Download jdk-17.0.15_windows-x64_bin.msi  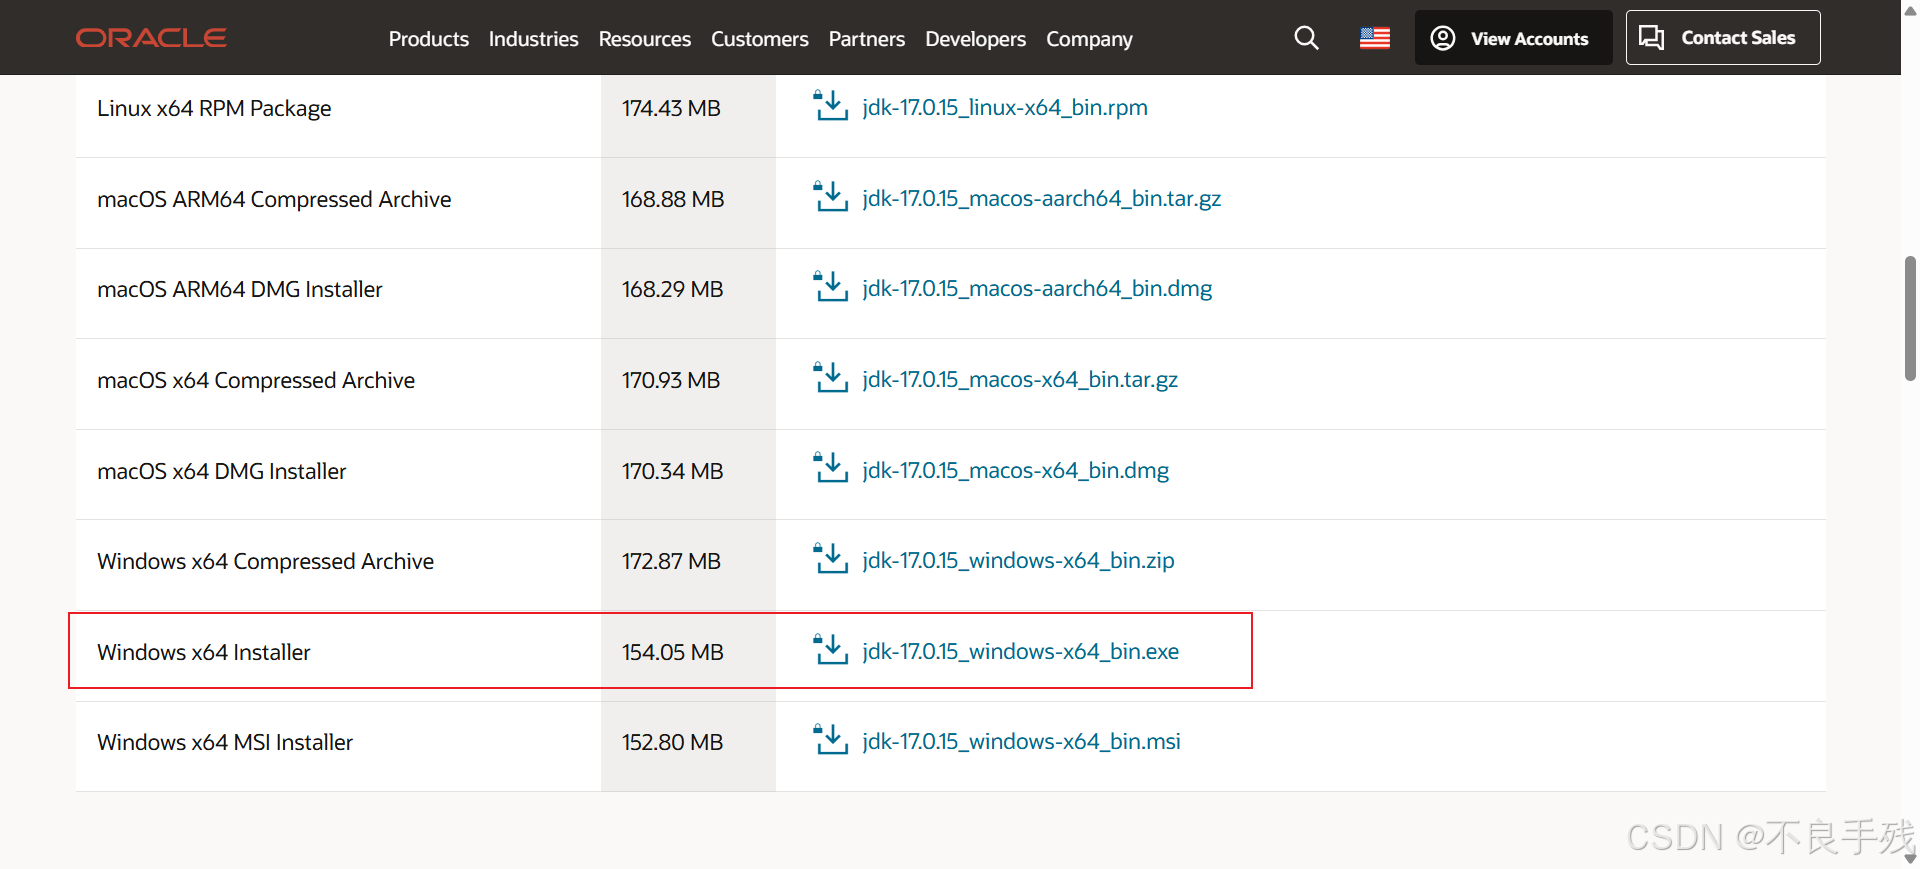point(1021,741)
